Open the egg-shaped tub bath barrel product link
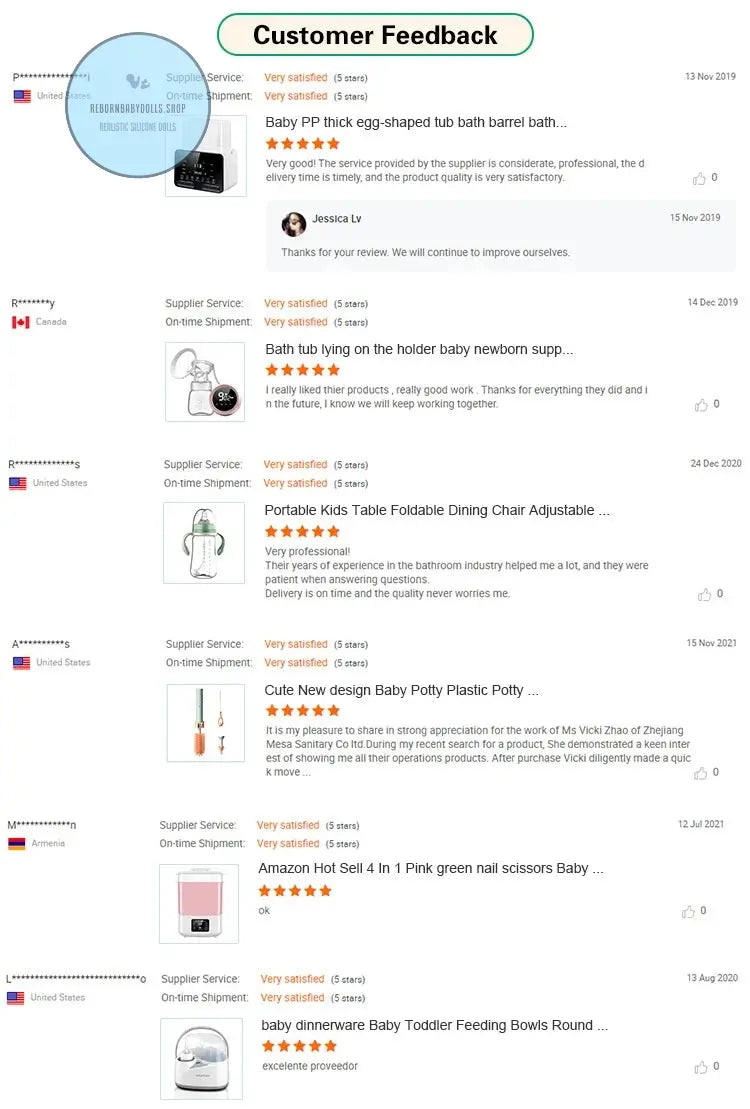750x1109 pixels. [416, 122]
